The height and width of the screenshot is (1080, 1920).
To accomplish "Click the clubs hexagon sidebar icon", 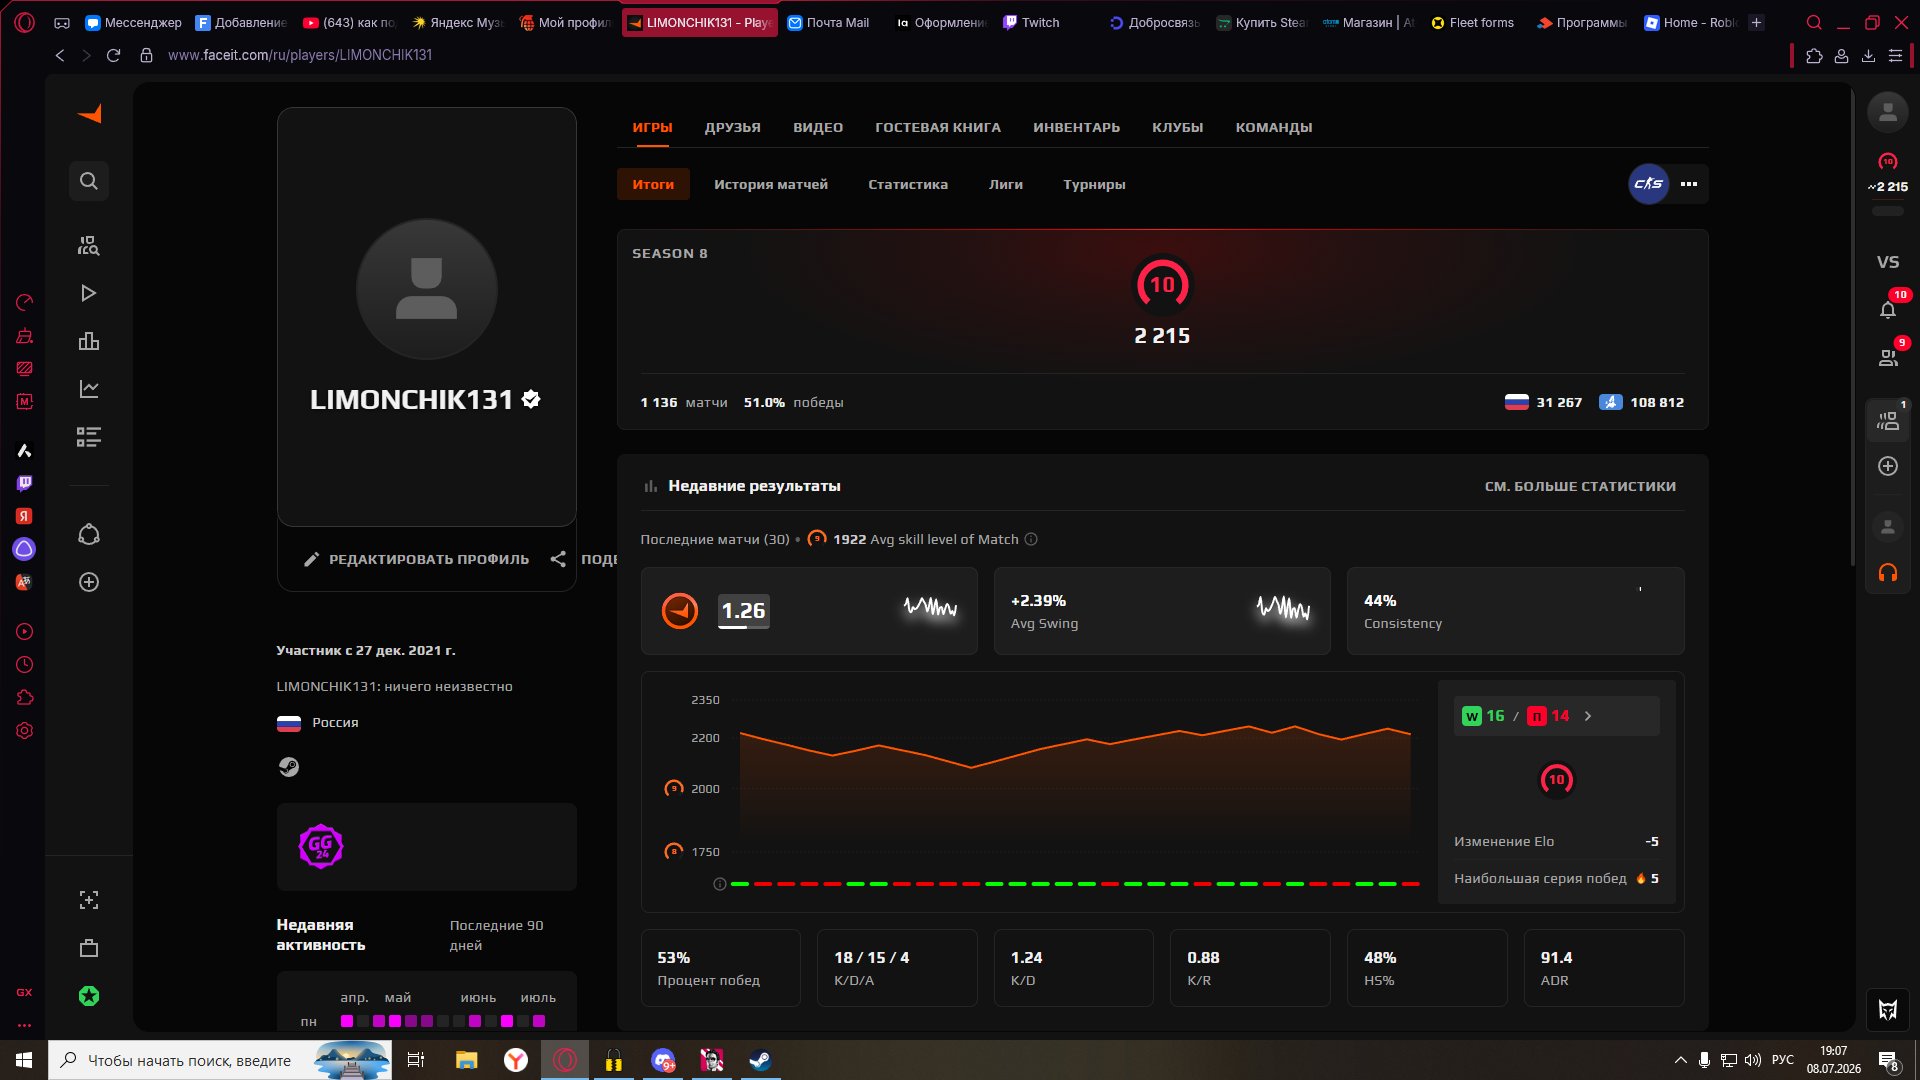I will click(x=89, y=534).
